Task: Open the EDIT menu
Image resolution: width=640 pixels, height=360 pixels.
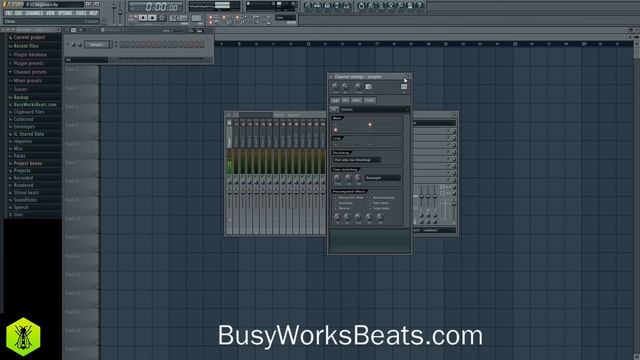Action: tap(18, 13)
